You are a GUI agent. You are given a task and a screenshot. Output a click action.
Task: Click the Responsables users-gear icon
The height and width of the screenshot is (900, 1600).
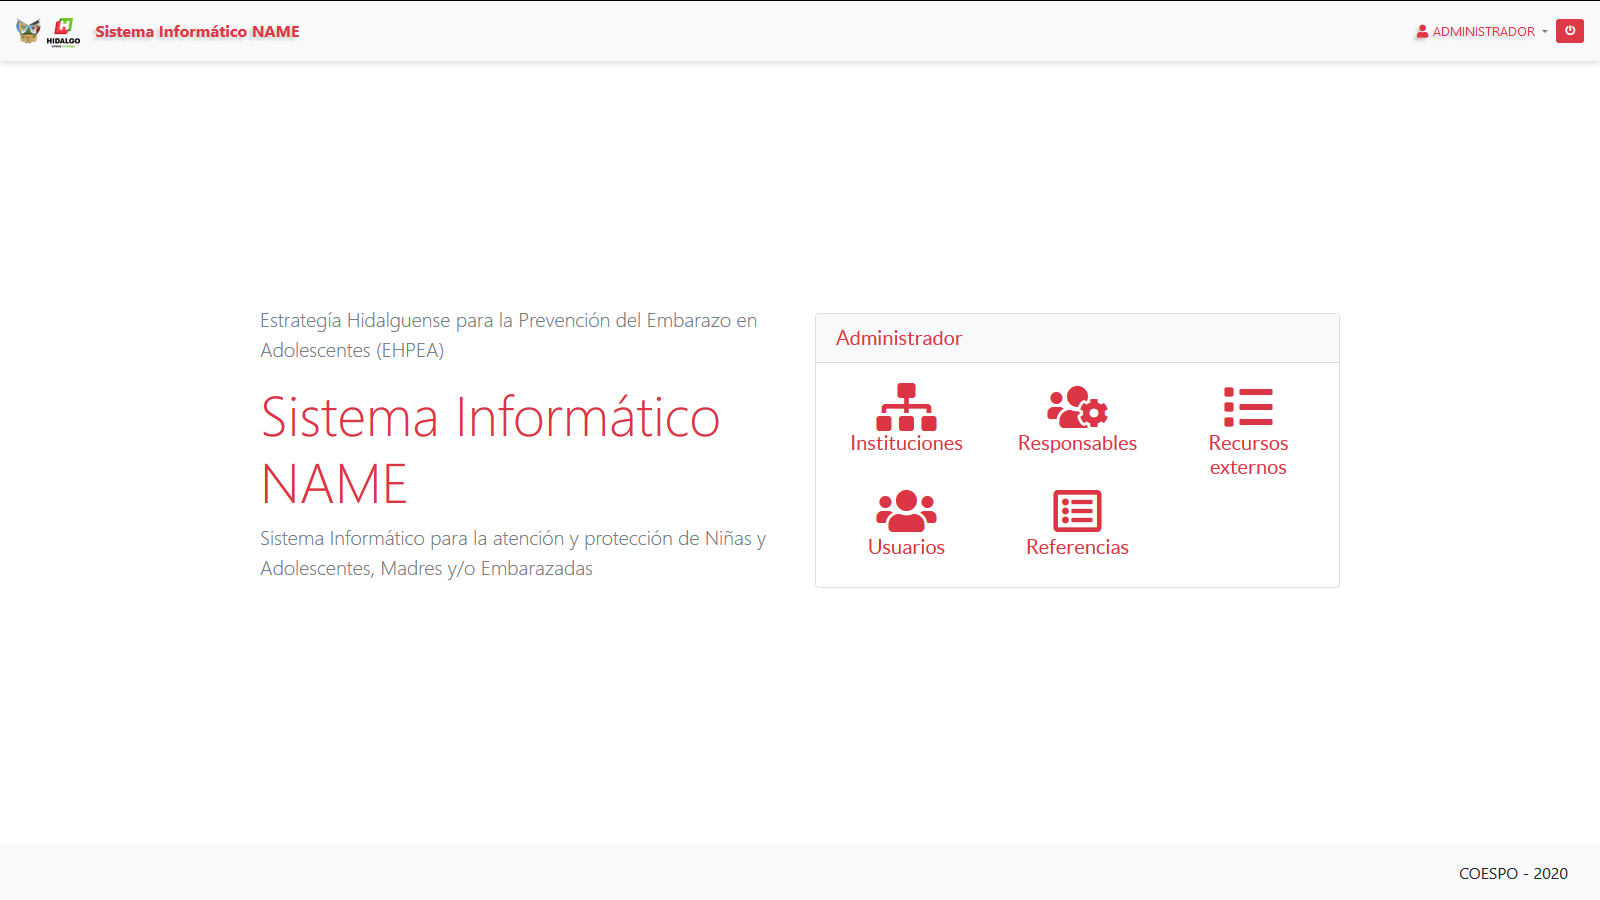coord(1077,407)
